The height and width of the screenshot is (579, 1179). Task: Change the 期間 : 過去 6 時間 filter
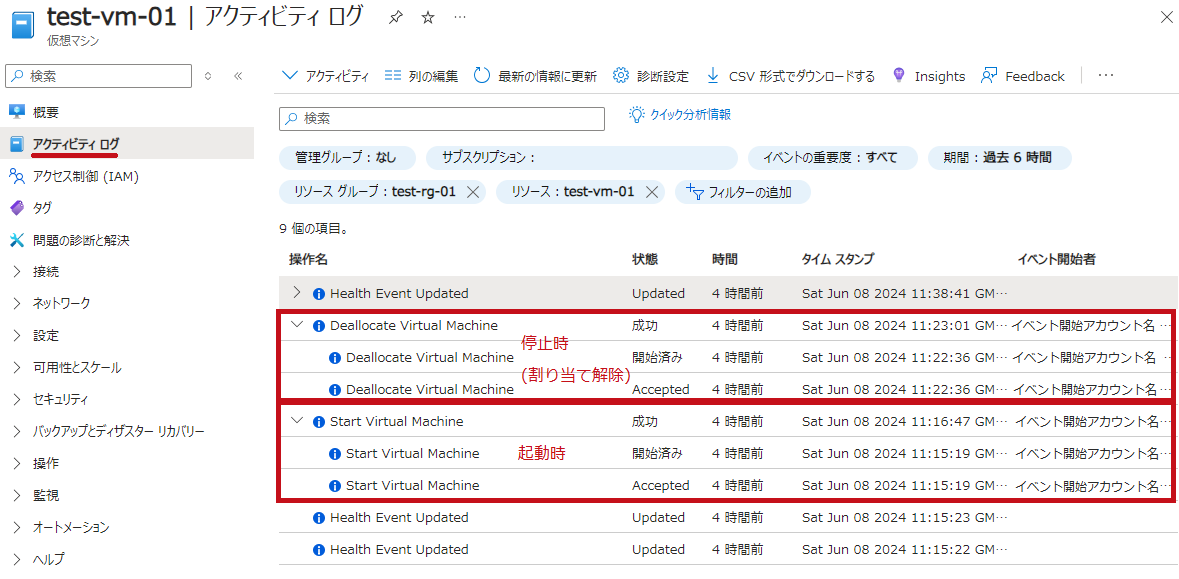coord(1000,158)
